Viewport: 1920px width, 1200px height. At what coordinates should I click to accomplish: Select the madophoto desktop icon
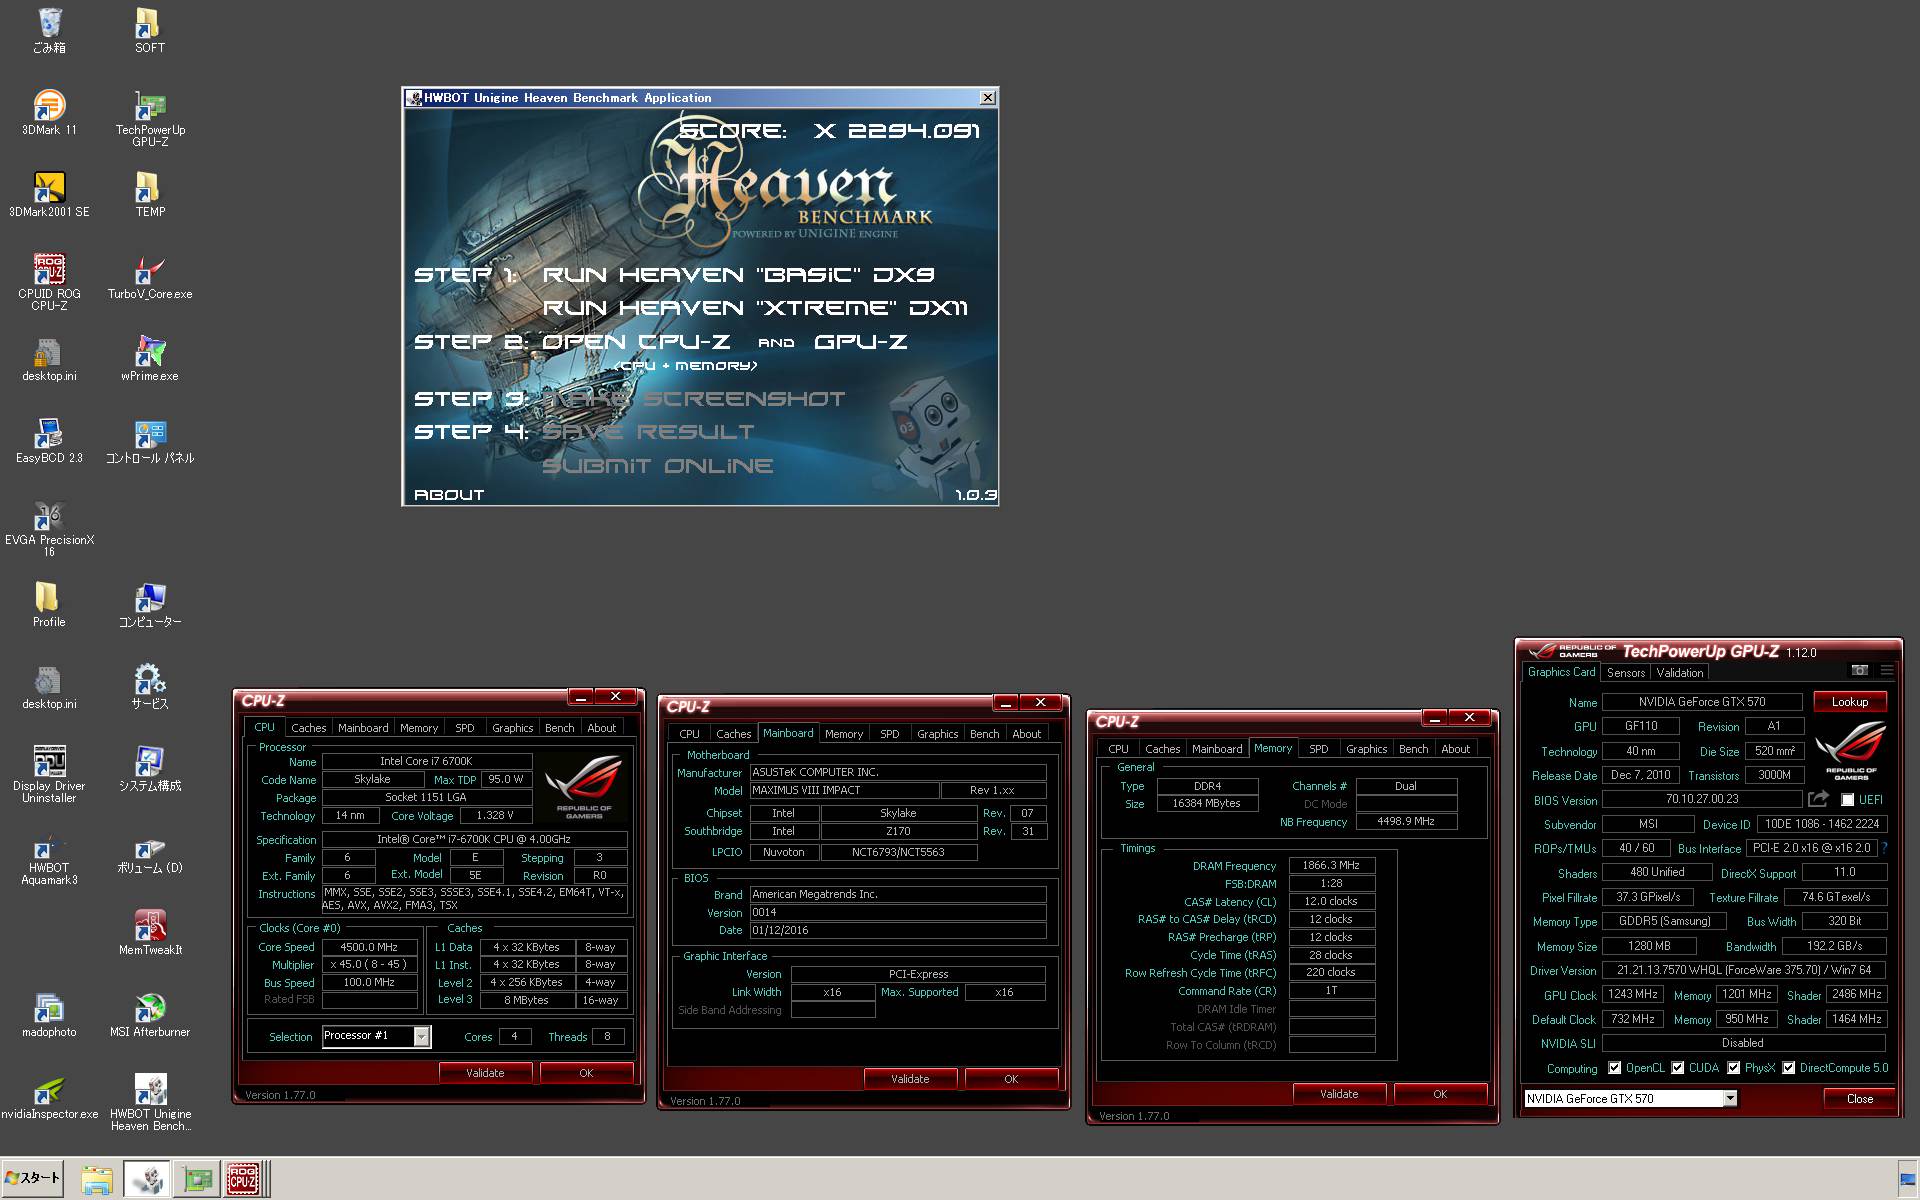point(49,1014)
